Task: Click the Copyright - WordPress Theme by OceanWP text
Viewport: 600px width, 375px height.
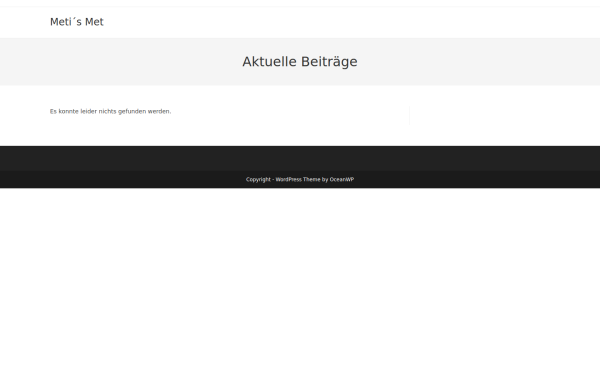Action: (x=300, y=179)
